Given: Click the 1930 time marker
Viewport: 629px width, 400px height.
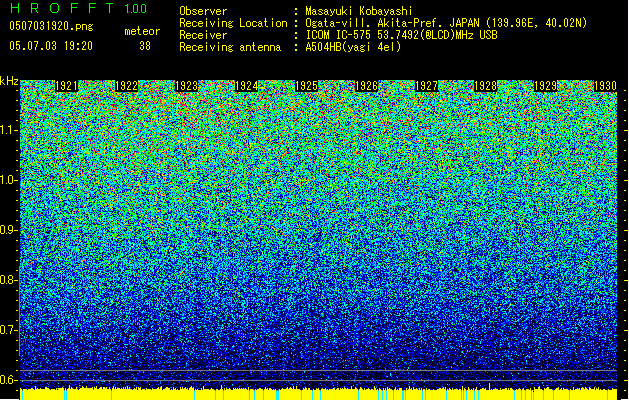Looking at the screenshot, I should click(605, 86).
